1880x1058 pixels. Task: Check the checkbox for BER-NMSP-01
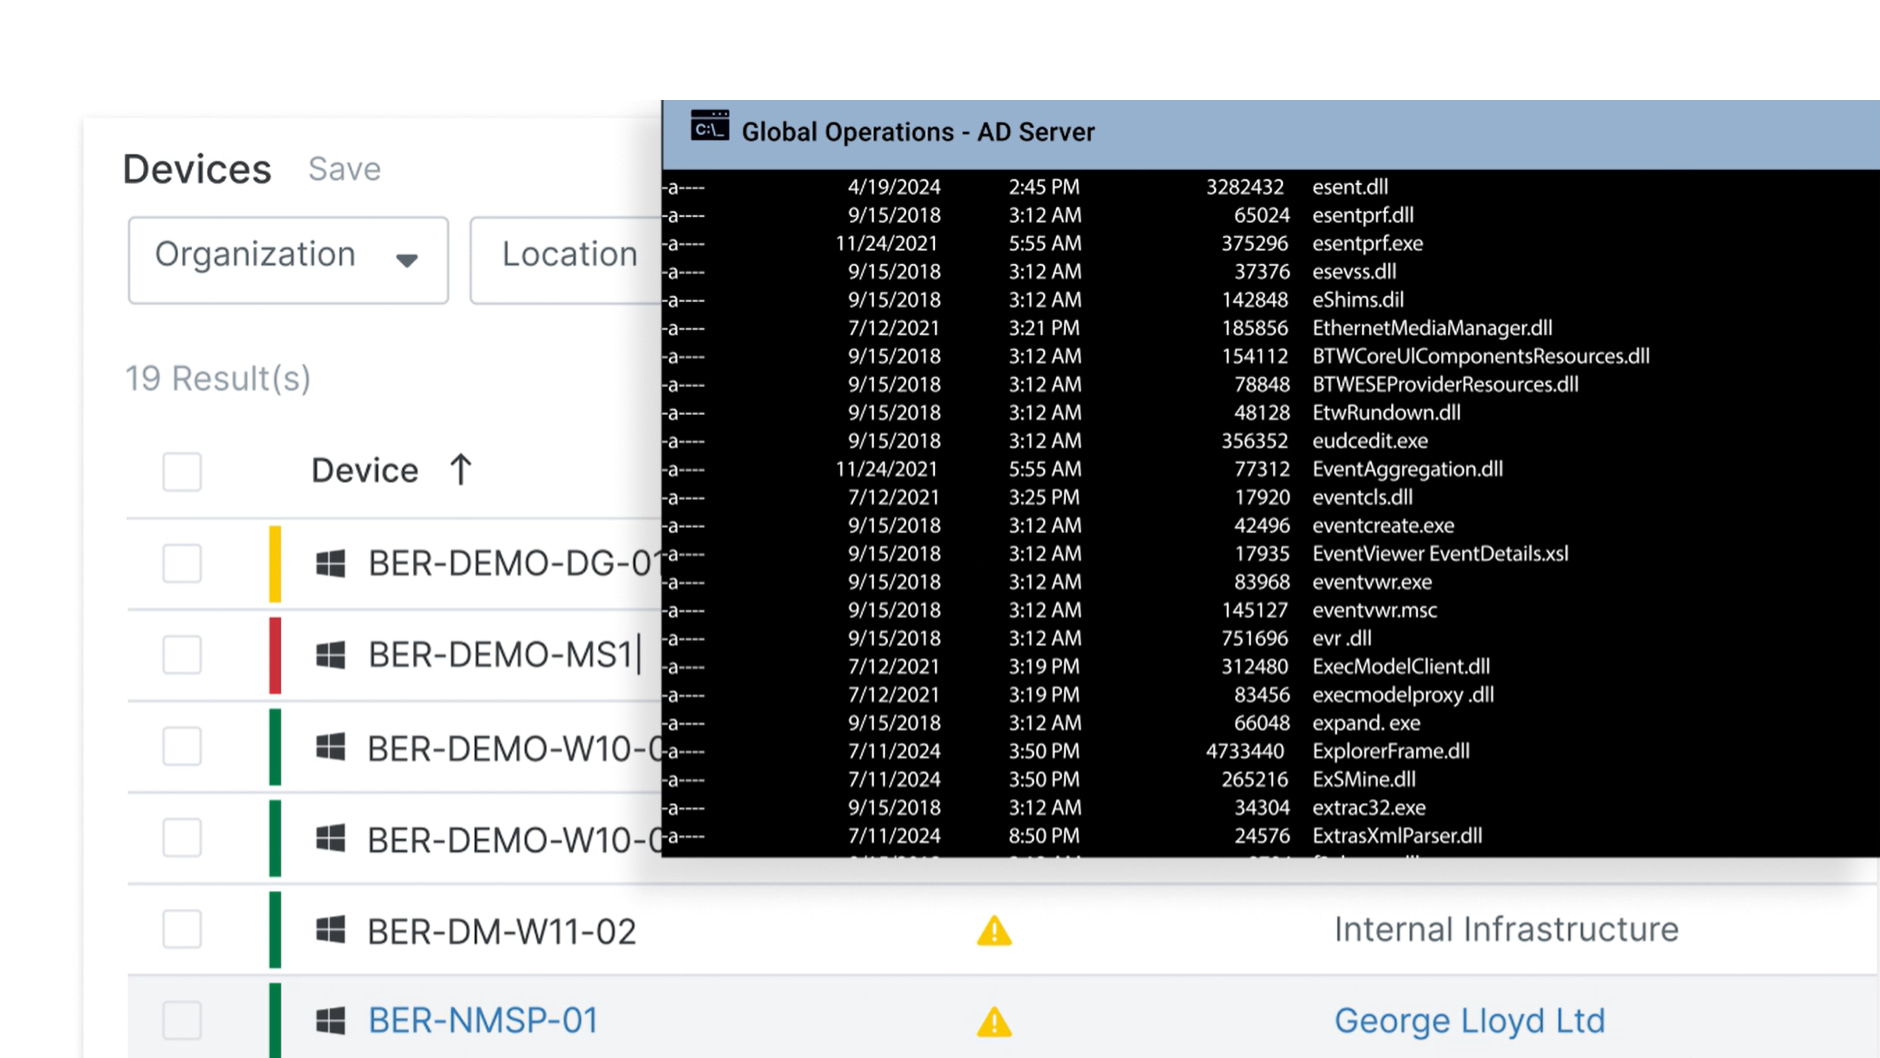pos(181,1020)
